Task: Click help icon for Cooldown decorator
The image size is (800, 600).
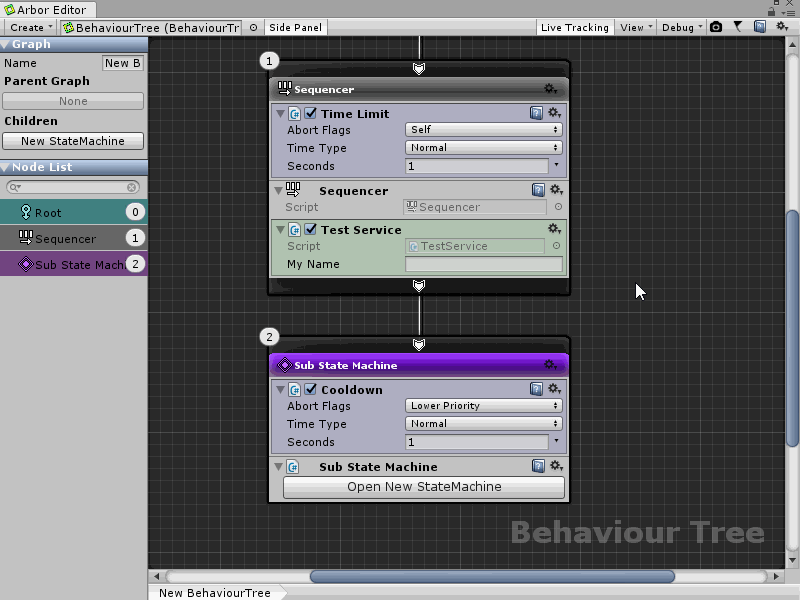Action: (537, 389)
